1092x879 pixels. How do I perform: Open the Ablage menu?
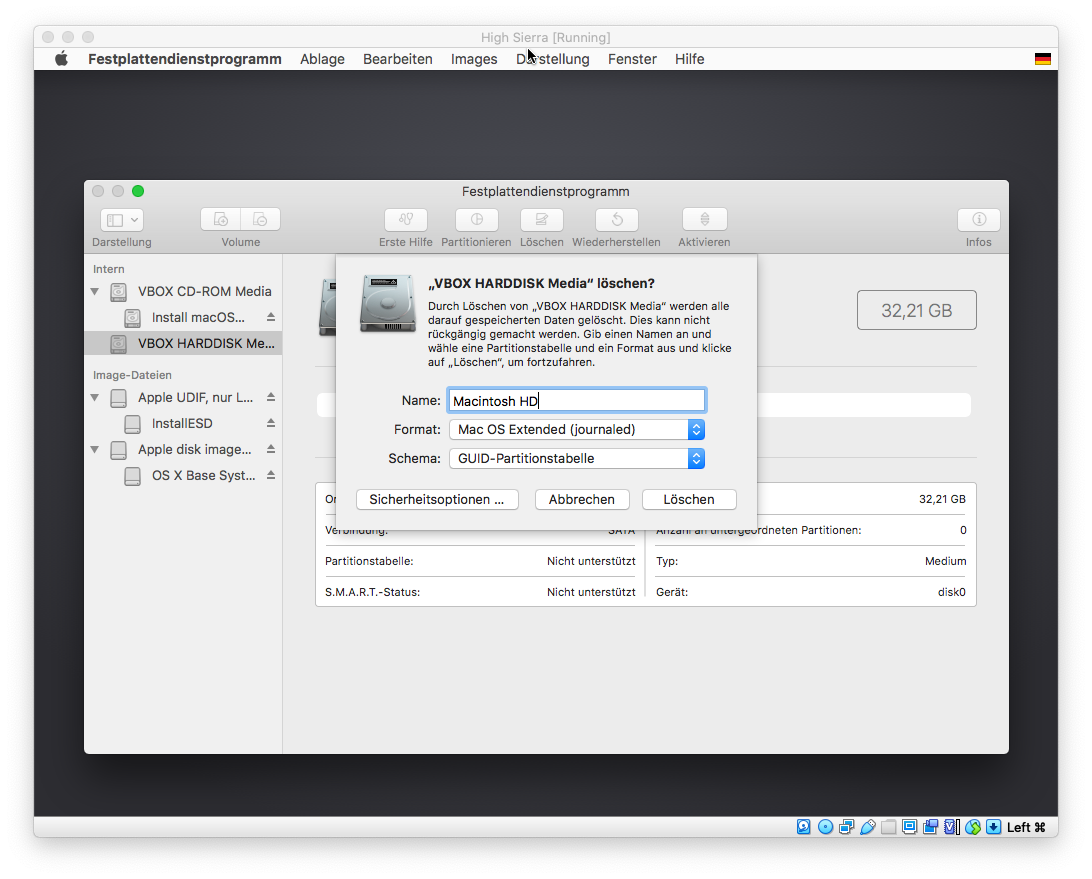322,59
